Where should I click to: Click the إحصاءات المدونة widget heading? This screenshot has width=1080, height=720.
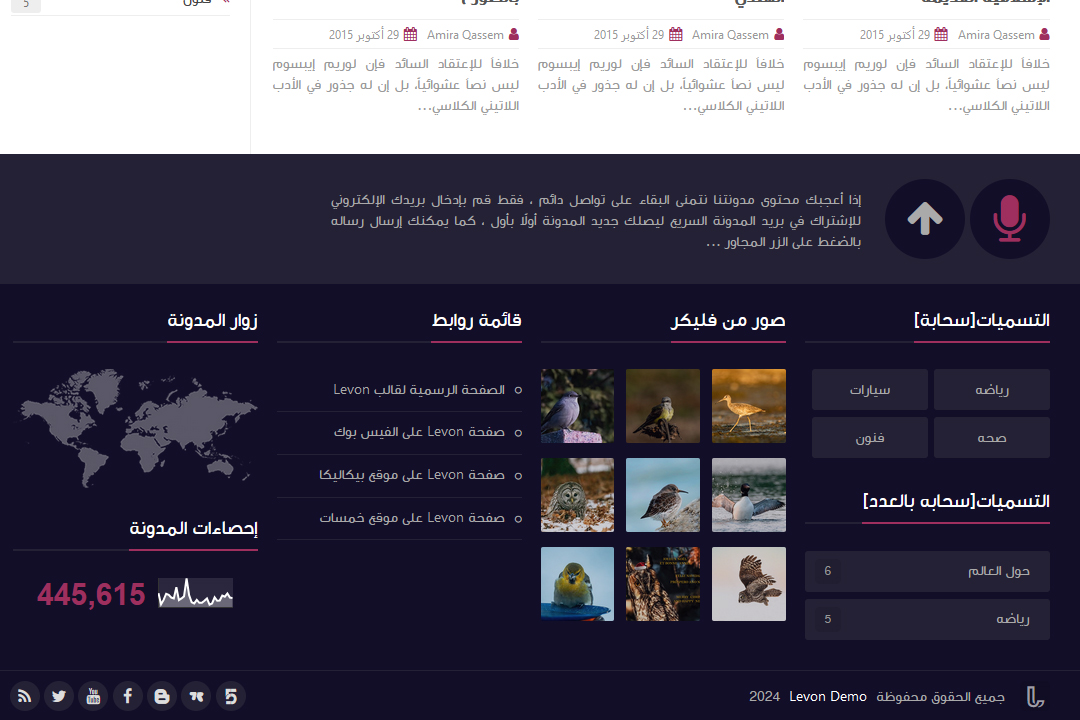194,528
